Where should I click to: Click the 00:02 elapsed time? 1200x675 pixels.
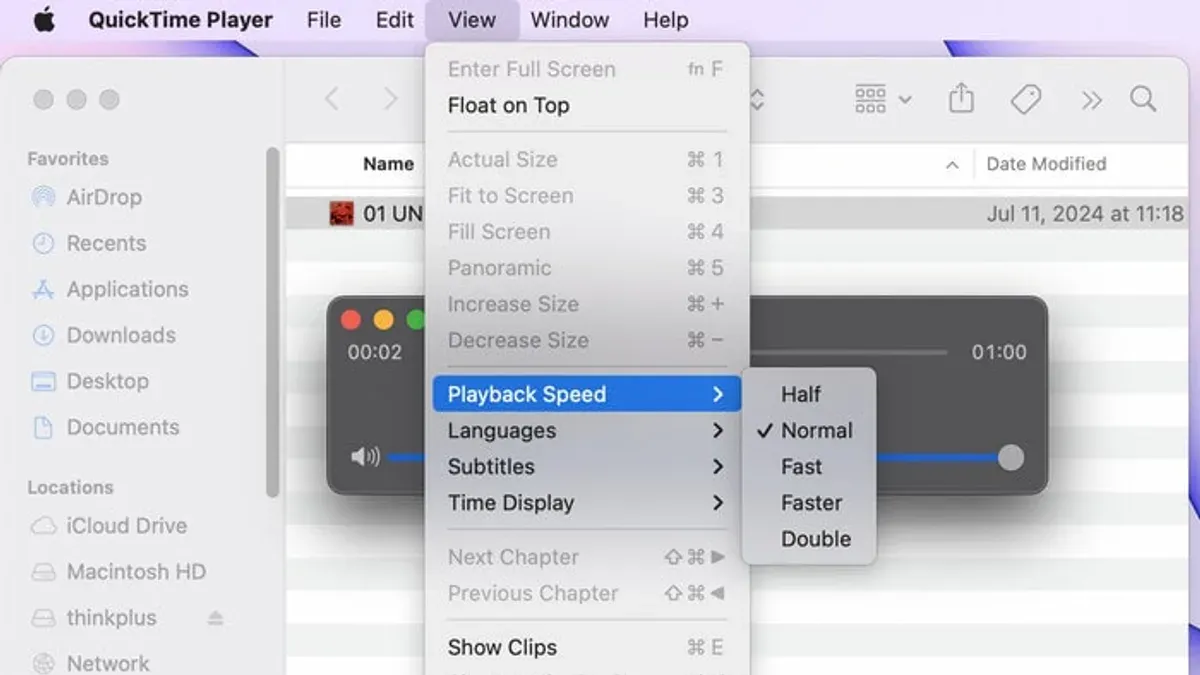click(375, 352)
